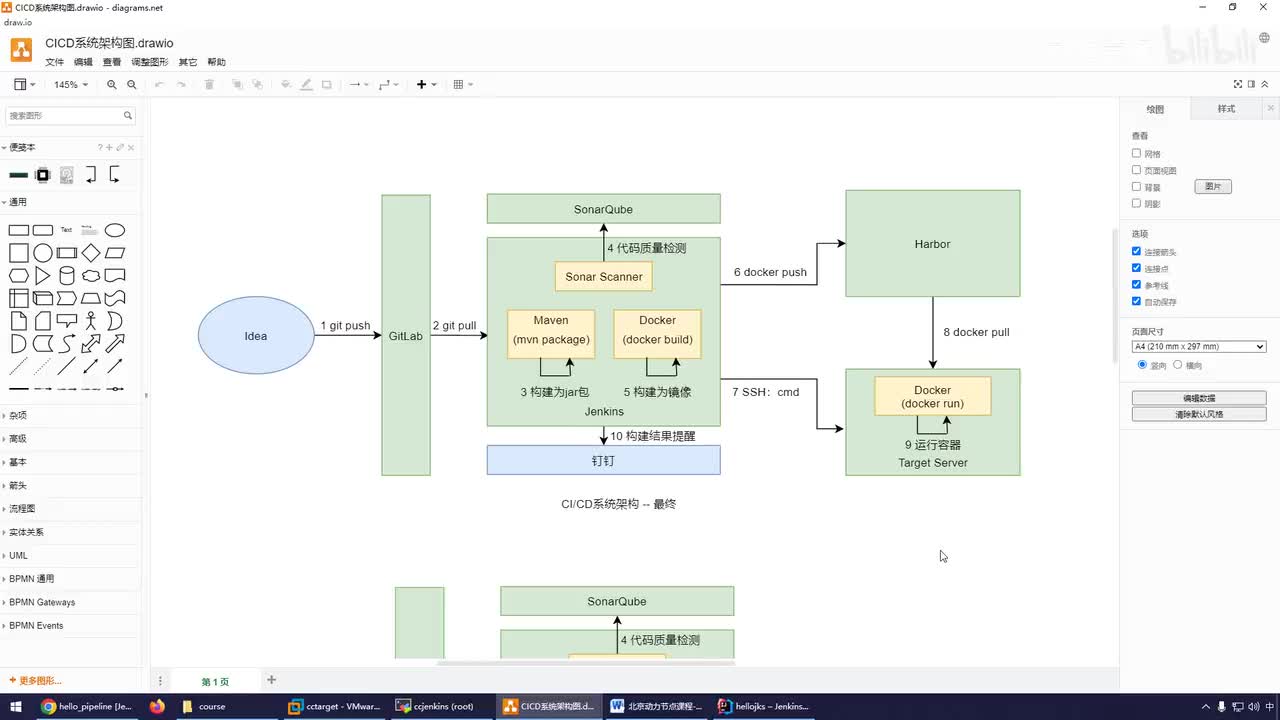Open the 调整图形 Arrange menu

150,62
